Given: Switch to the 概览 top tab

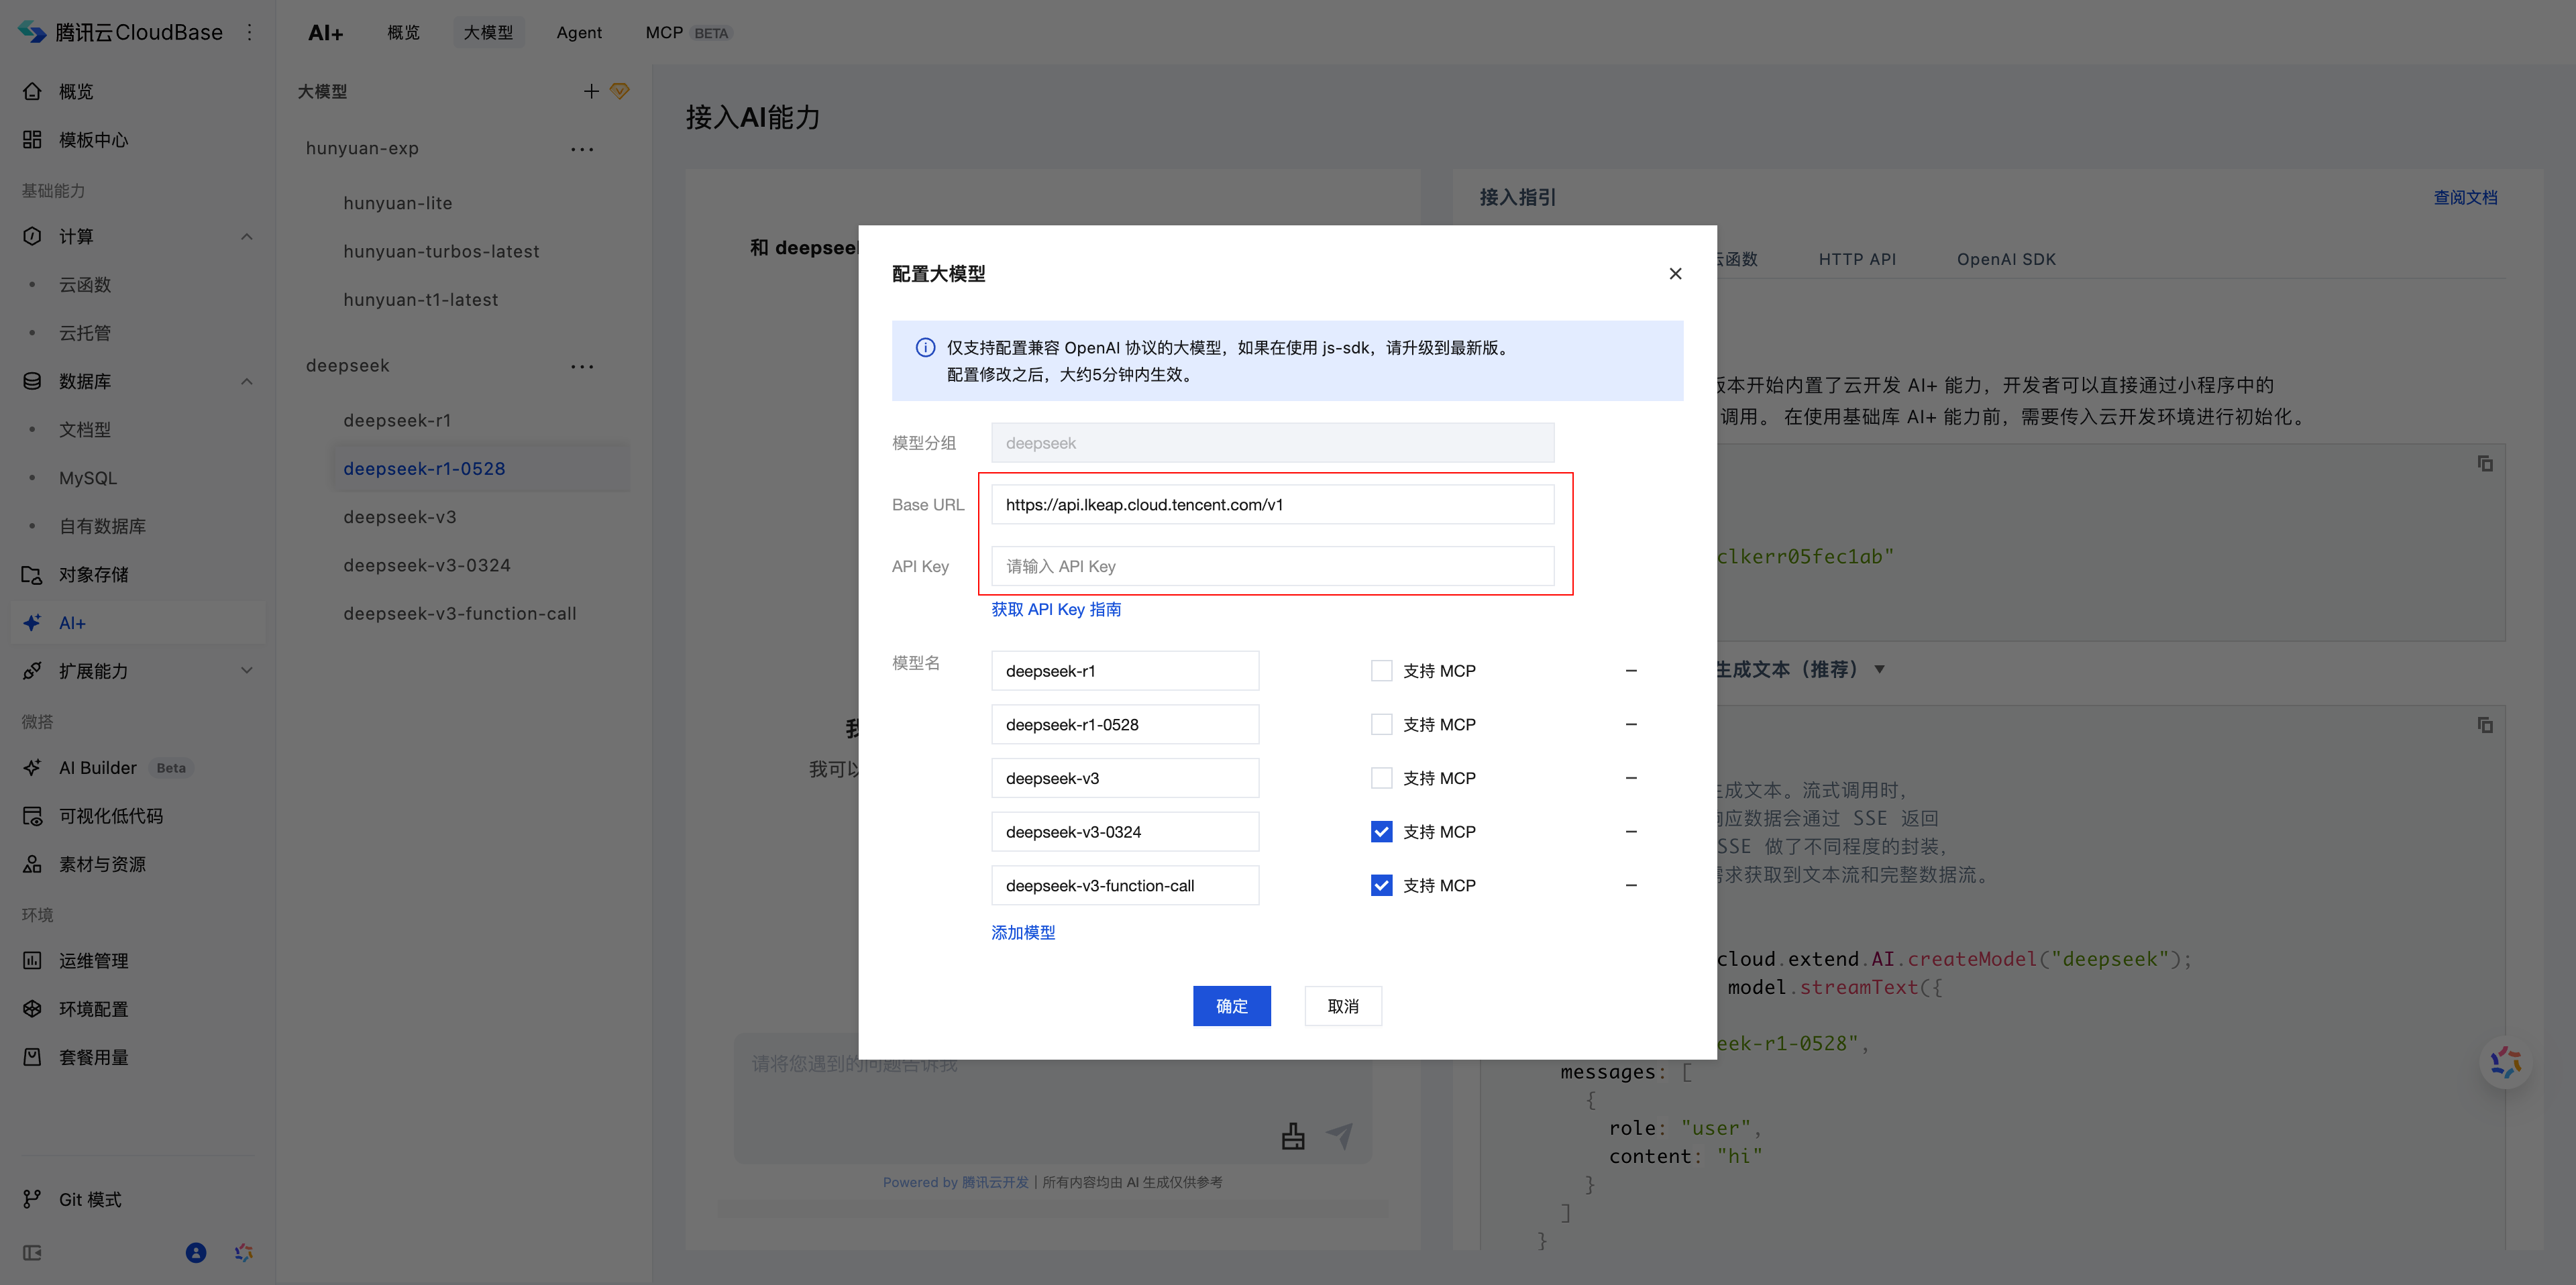Looking at the screenshot, I should pos(403,32).
